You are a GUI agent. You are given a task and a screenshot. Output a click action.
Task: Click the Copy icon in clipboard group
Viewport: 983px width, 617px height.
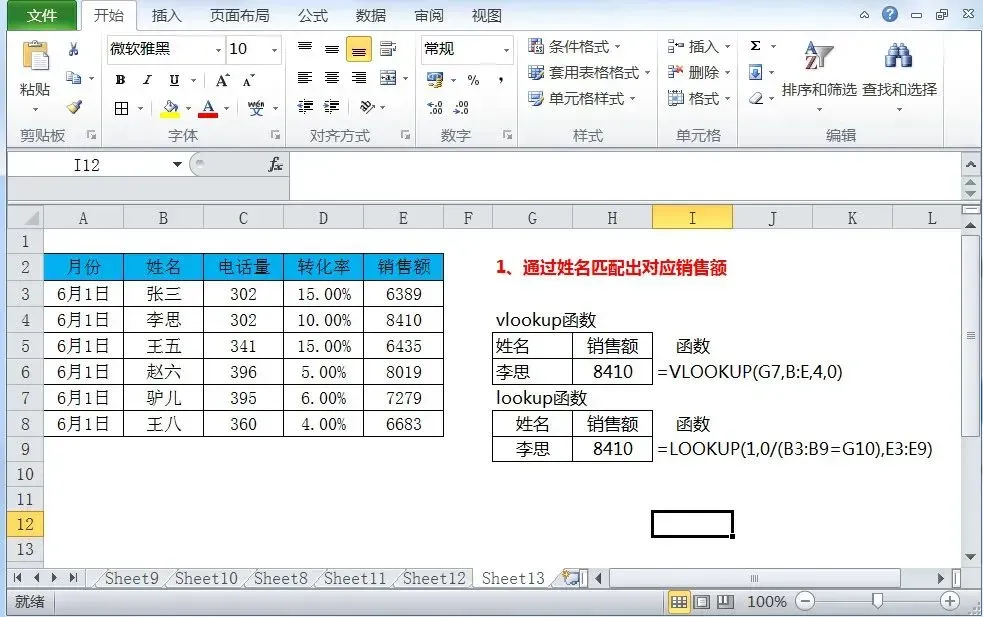(73, 78)
